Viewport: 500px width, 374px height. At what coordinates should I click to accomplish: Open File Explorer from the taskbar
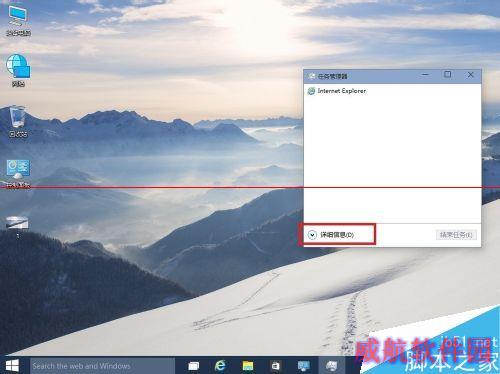pos(248,366)
